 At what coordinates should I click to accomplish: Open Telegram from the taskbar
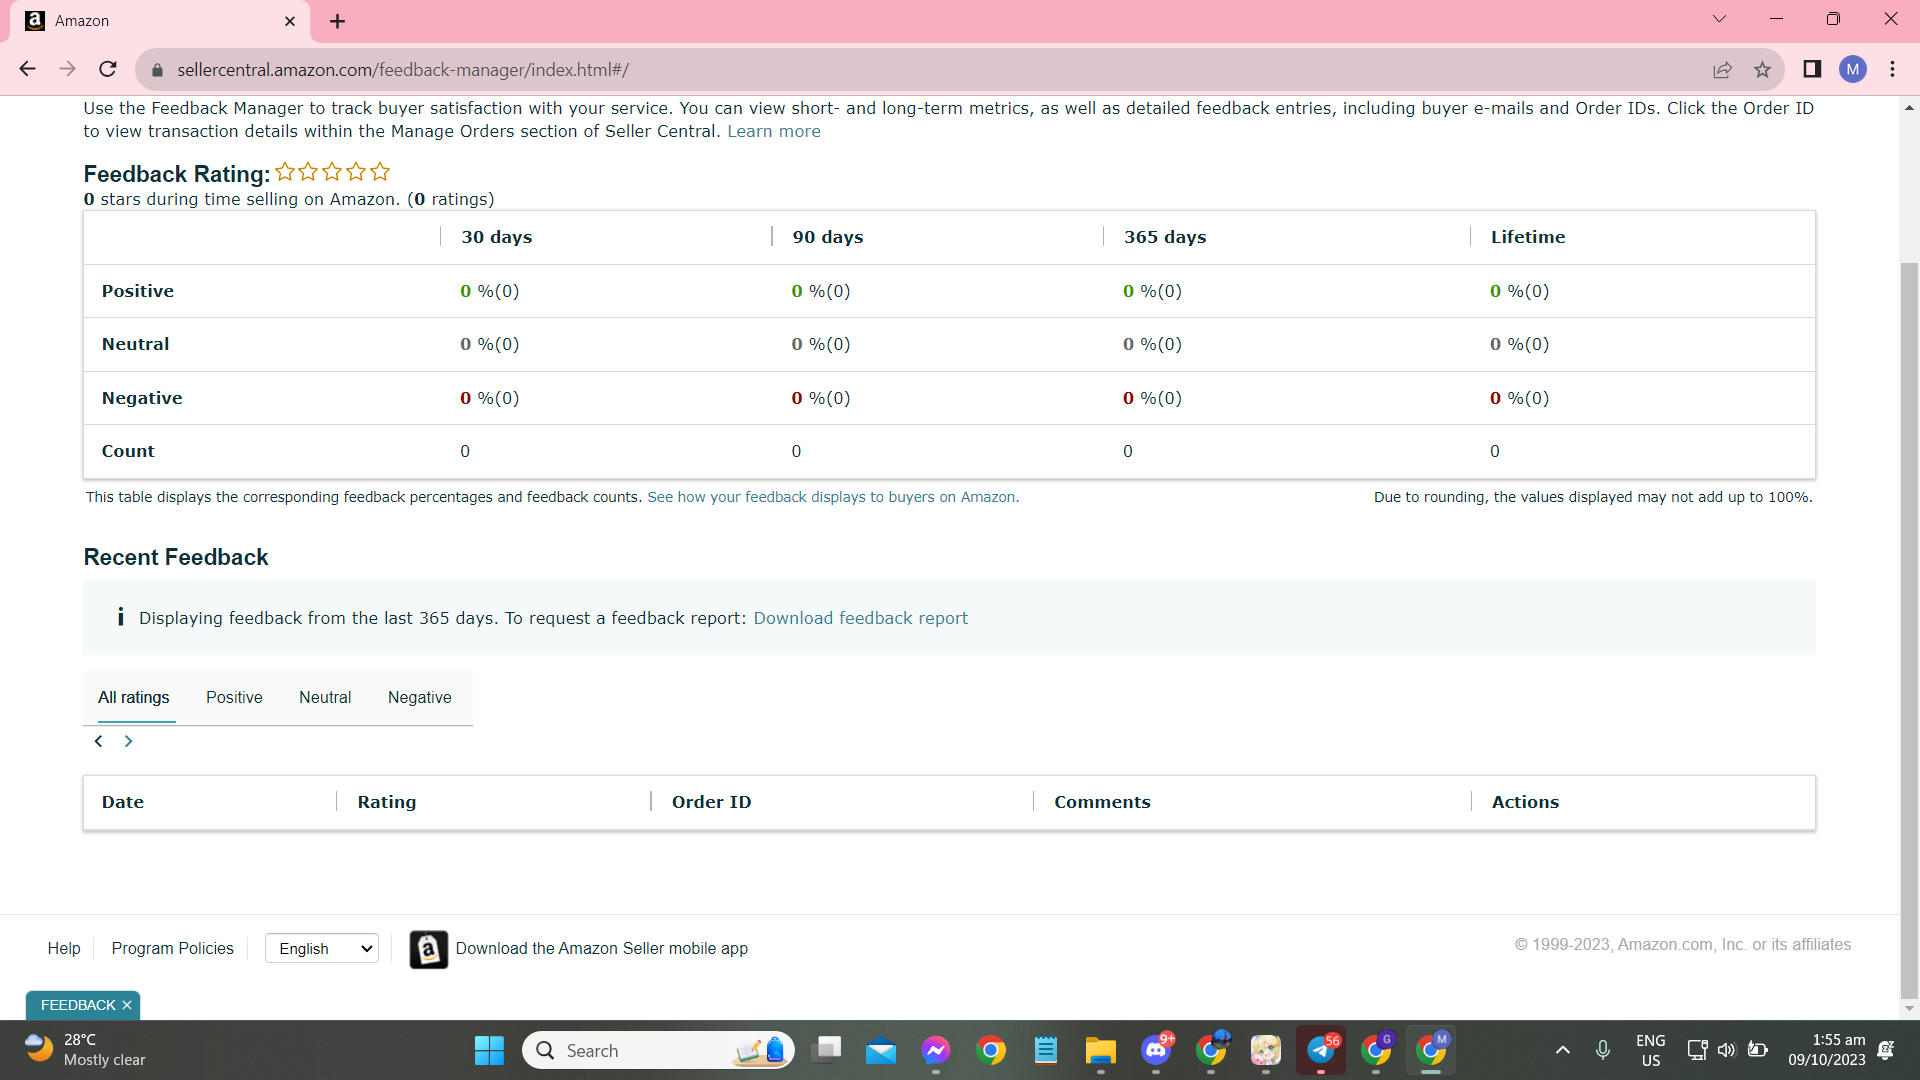(x=1322, y=1050)
